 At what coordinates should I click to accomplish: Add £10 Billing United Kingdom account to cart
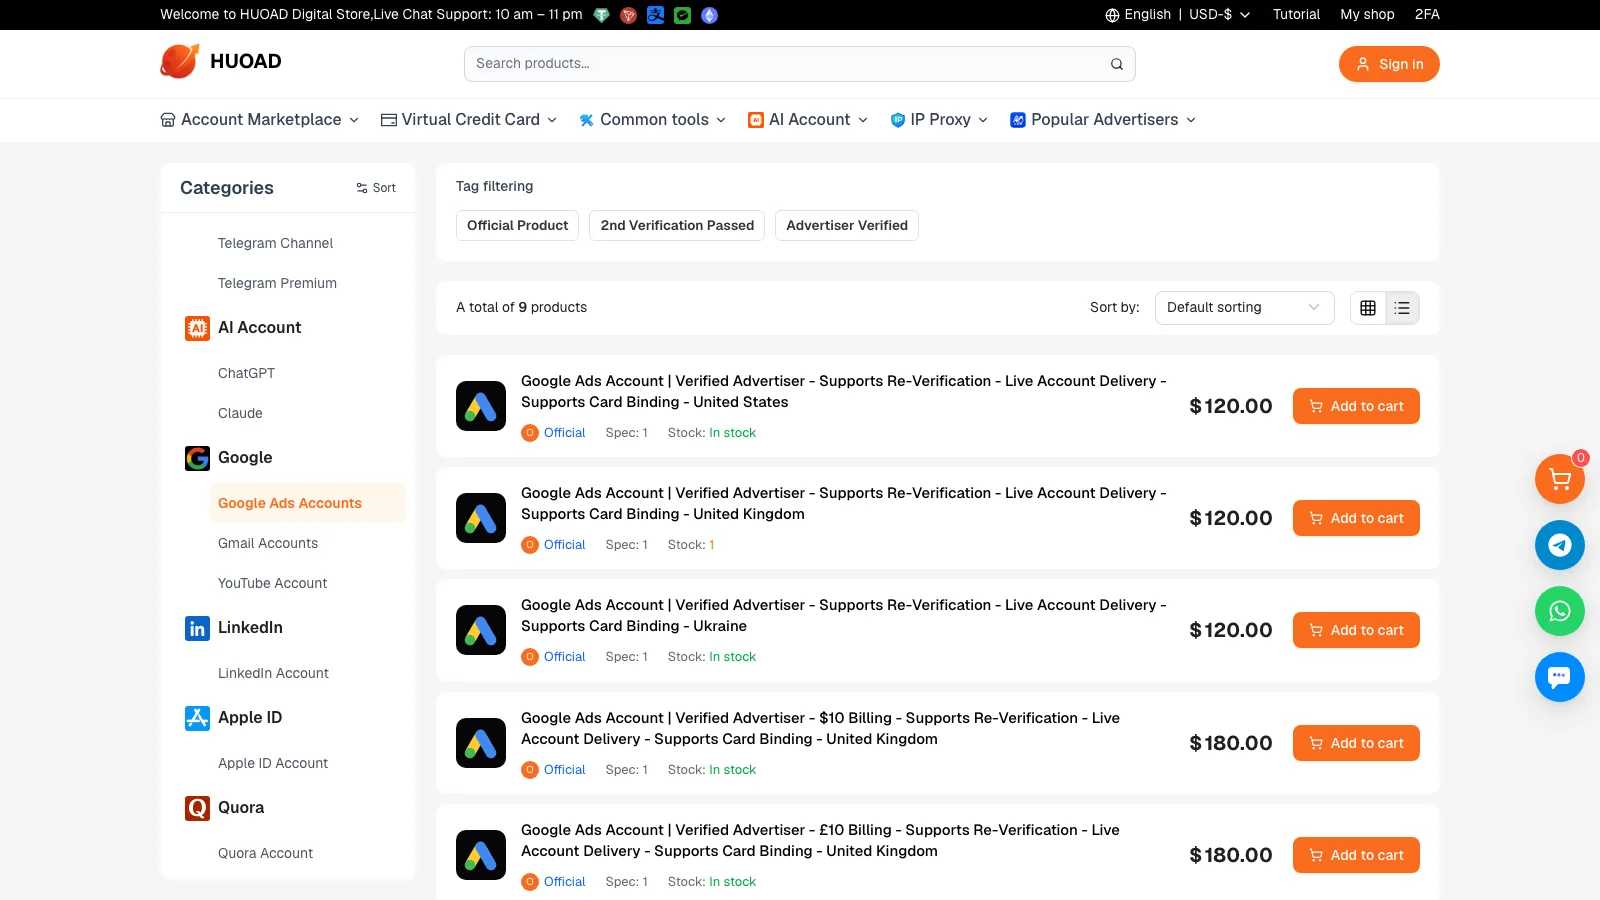pyautogui.click(x=1356, y=855)
